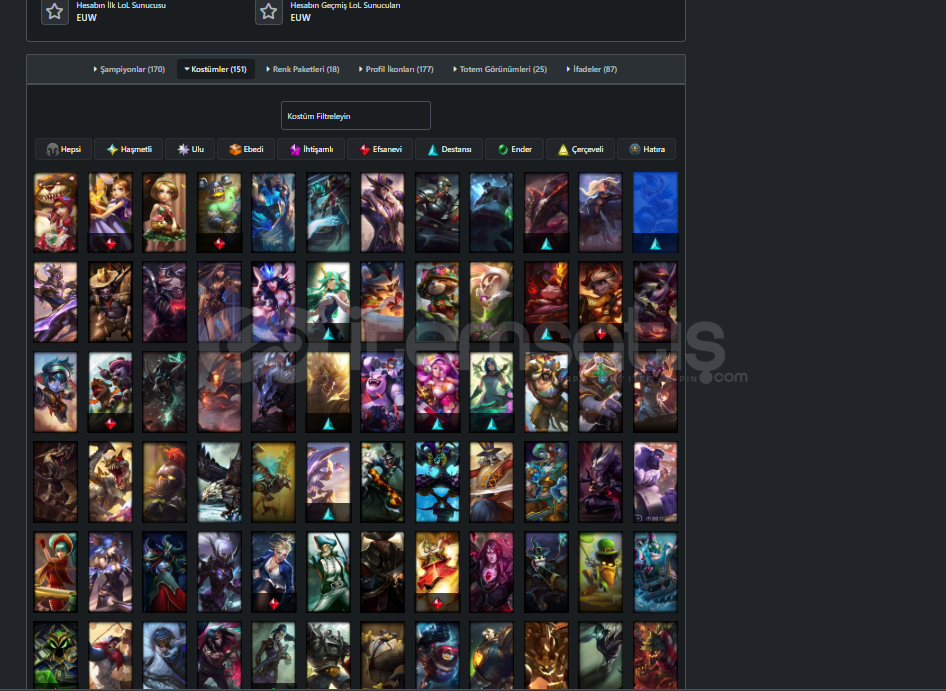This screenshot has height=691, width=946.
Task: Select scarecrow with straw hat skin
Action: coord(110,302)
